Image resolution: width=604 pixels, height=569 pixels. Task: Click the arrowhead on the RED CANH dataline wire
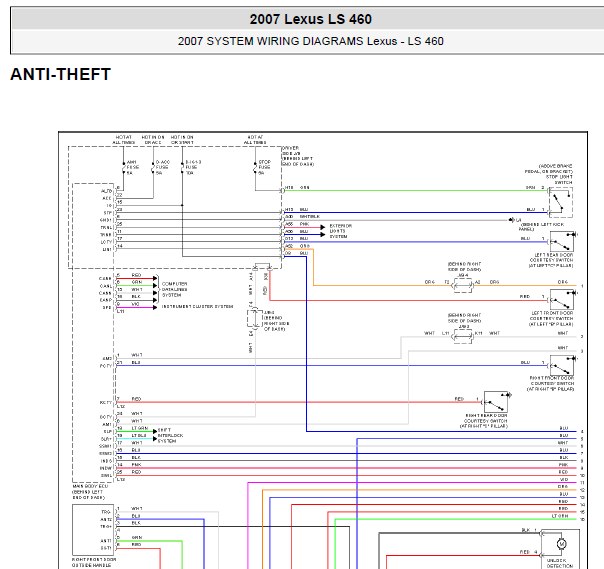(x=155, y=278)
